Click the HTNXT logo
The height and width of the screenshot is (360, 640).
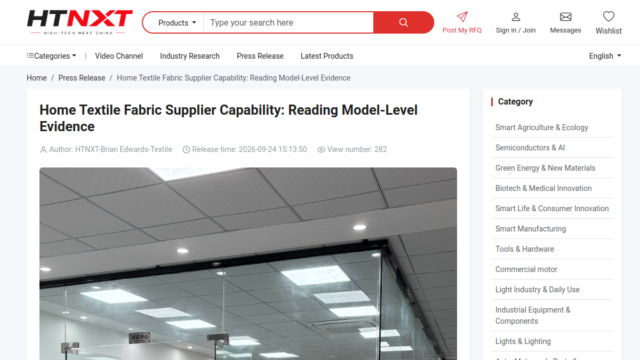pyautogui.click(x=80, y=22)
